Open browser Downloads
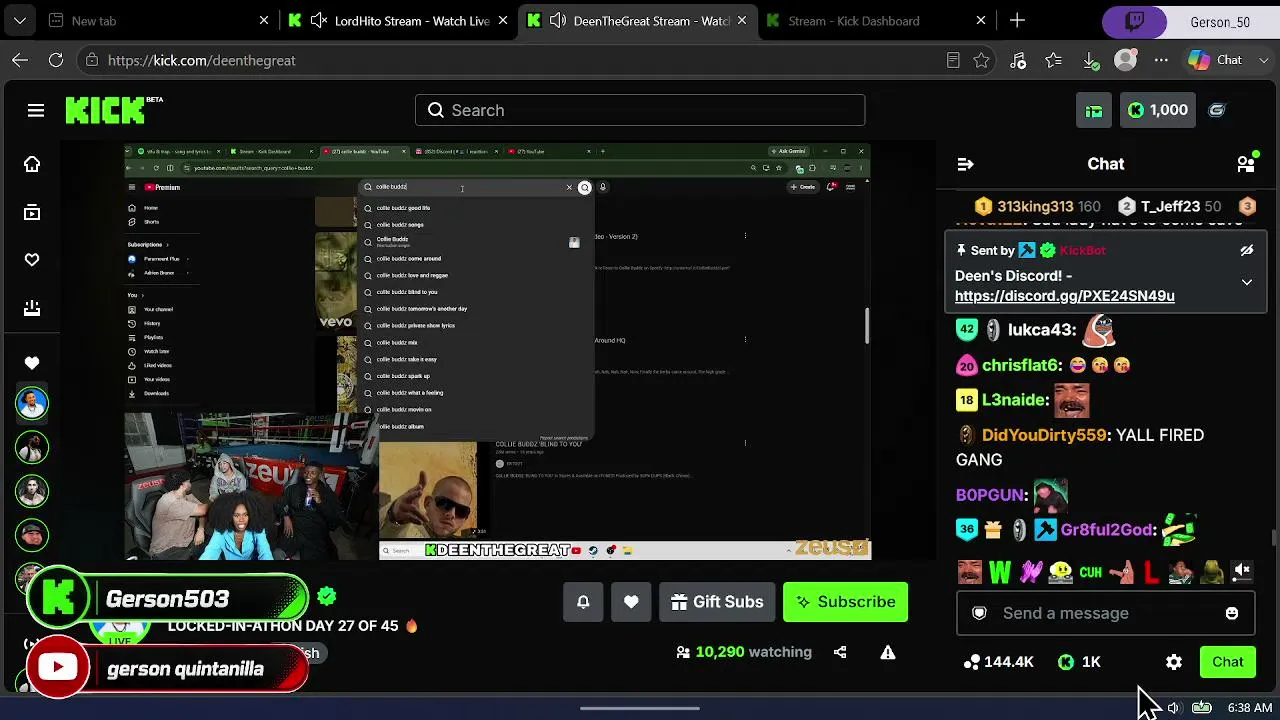 click(1091, 60)
